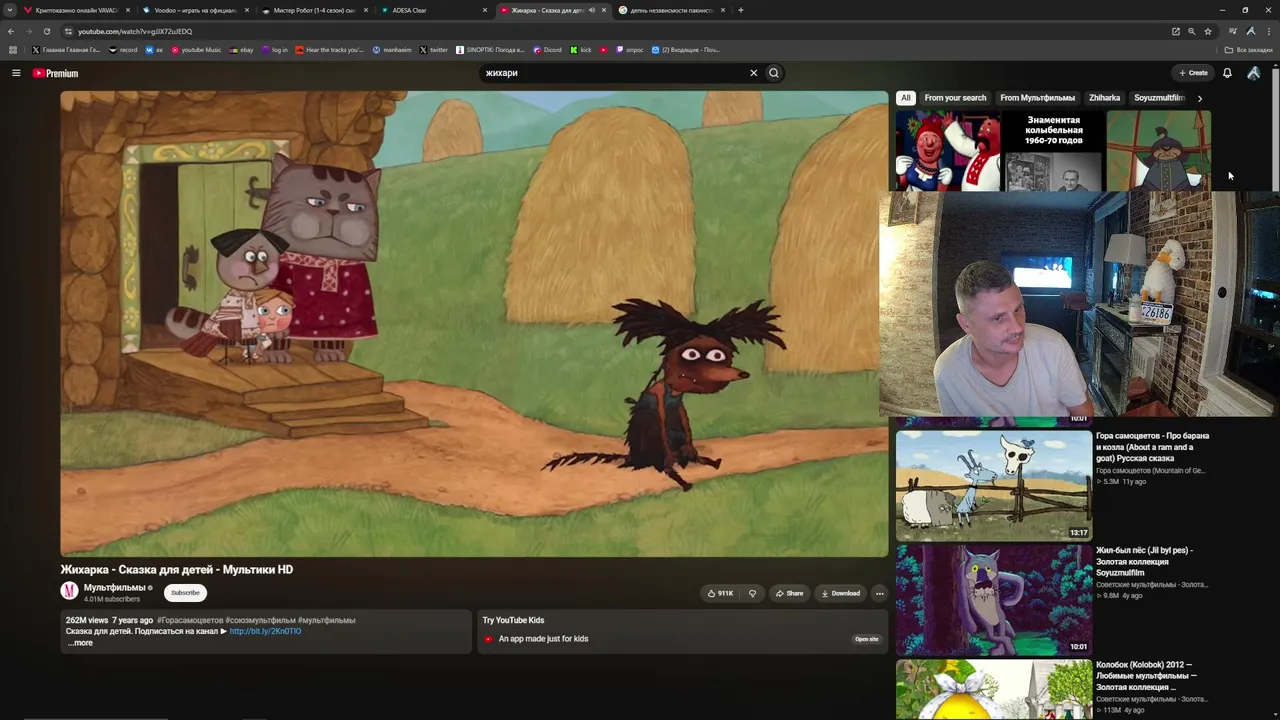Open the Входящие mail bookmark

coord(685,50)
